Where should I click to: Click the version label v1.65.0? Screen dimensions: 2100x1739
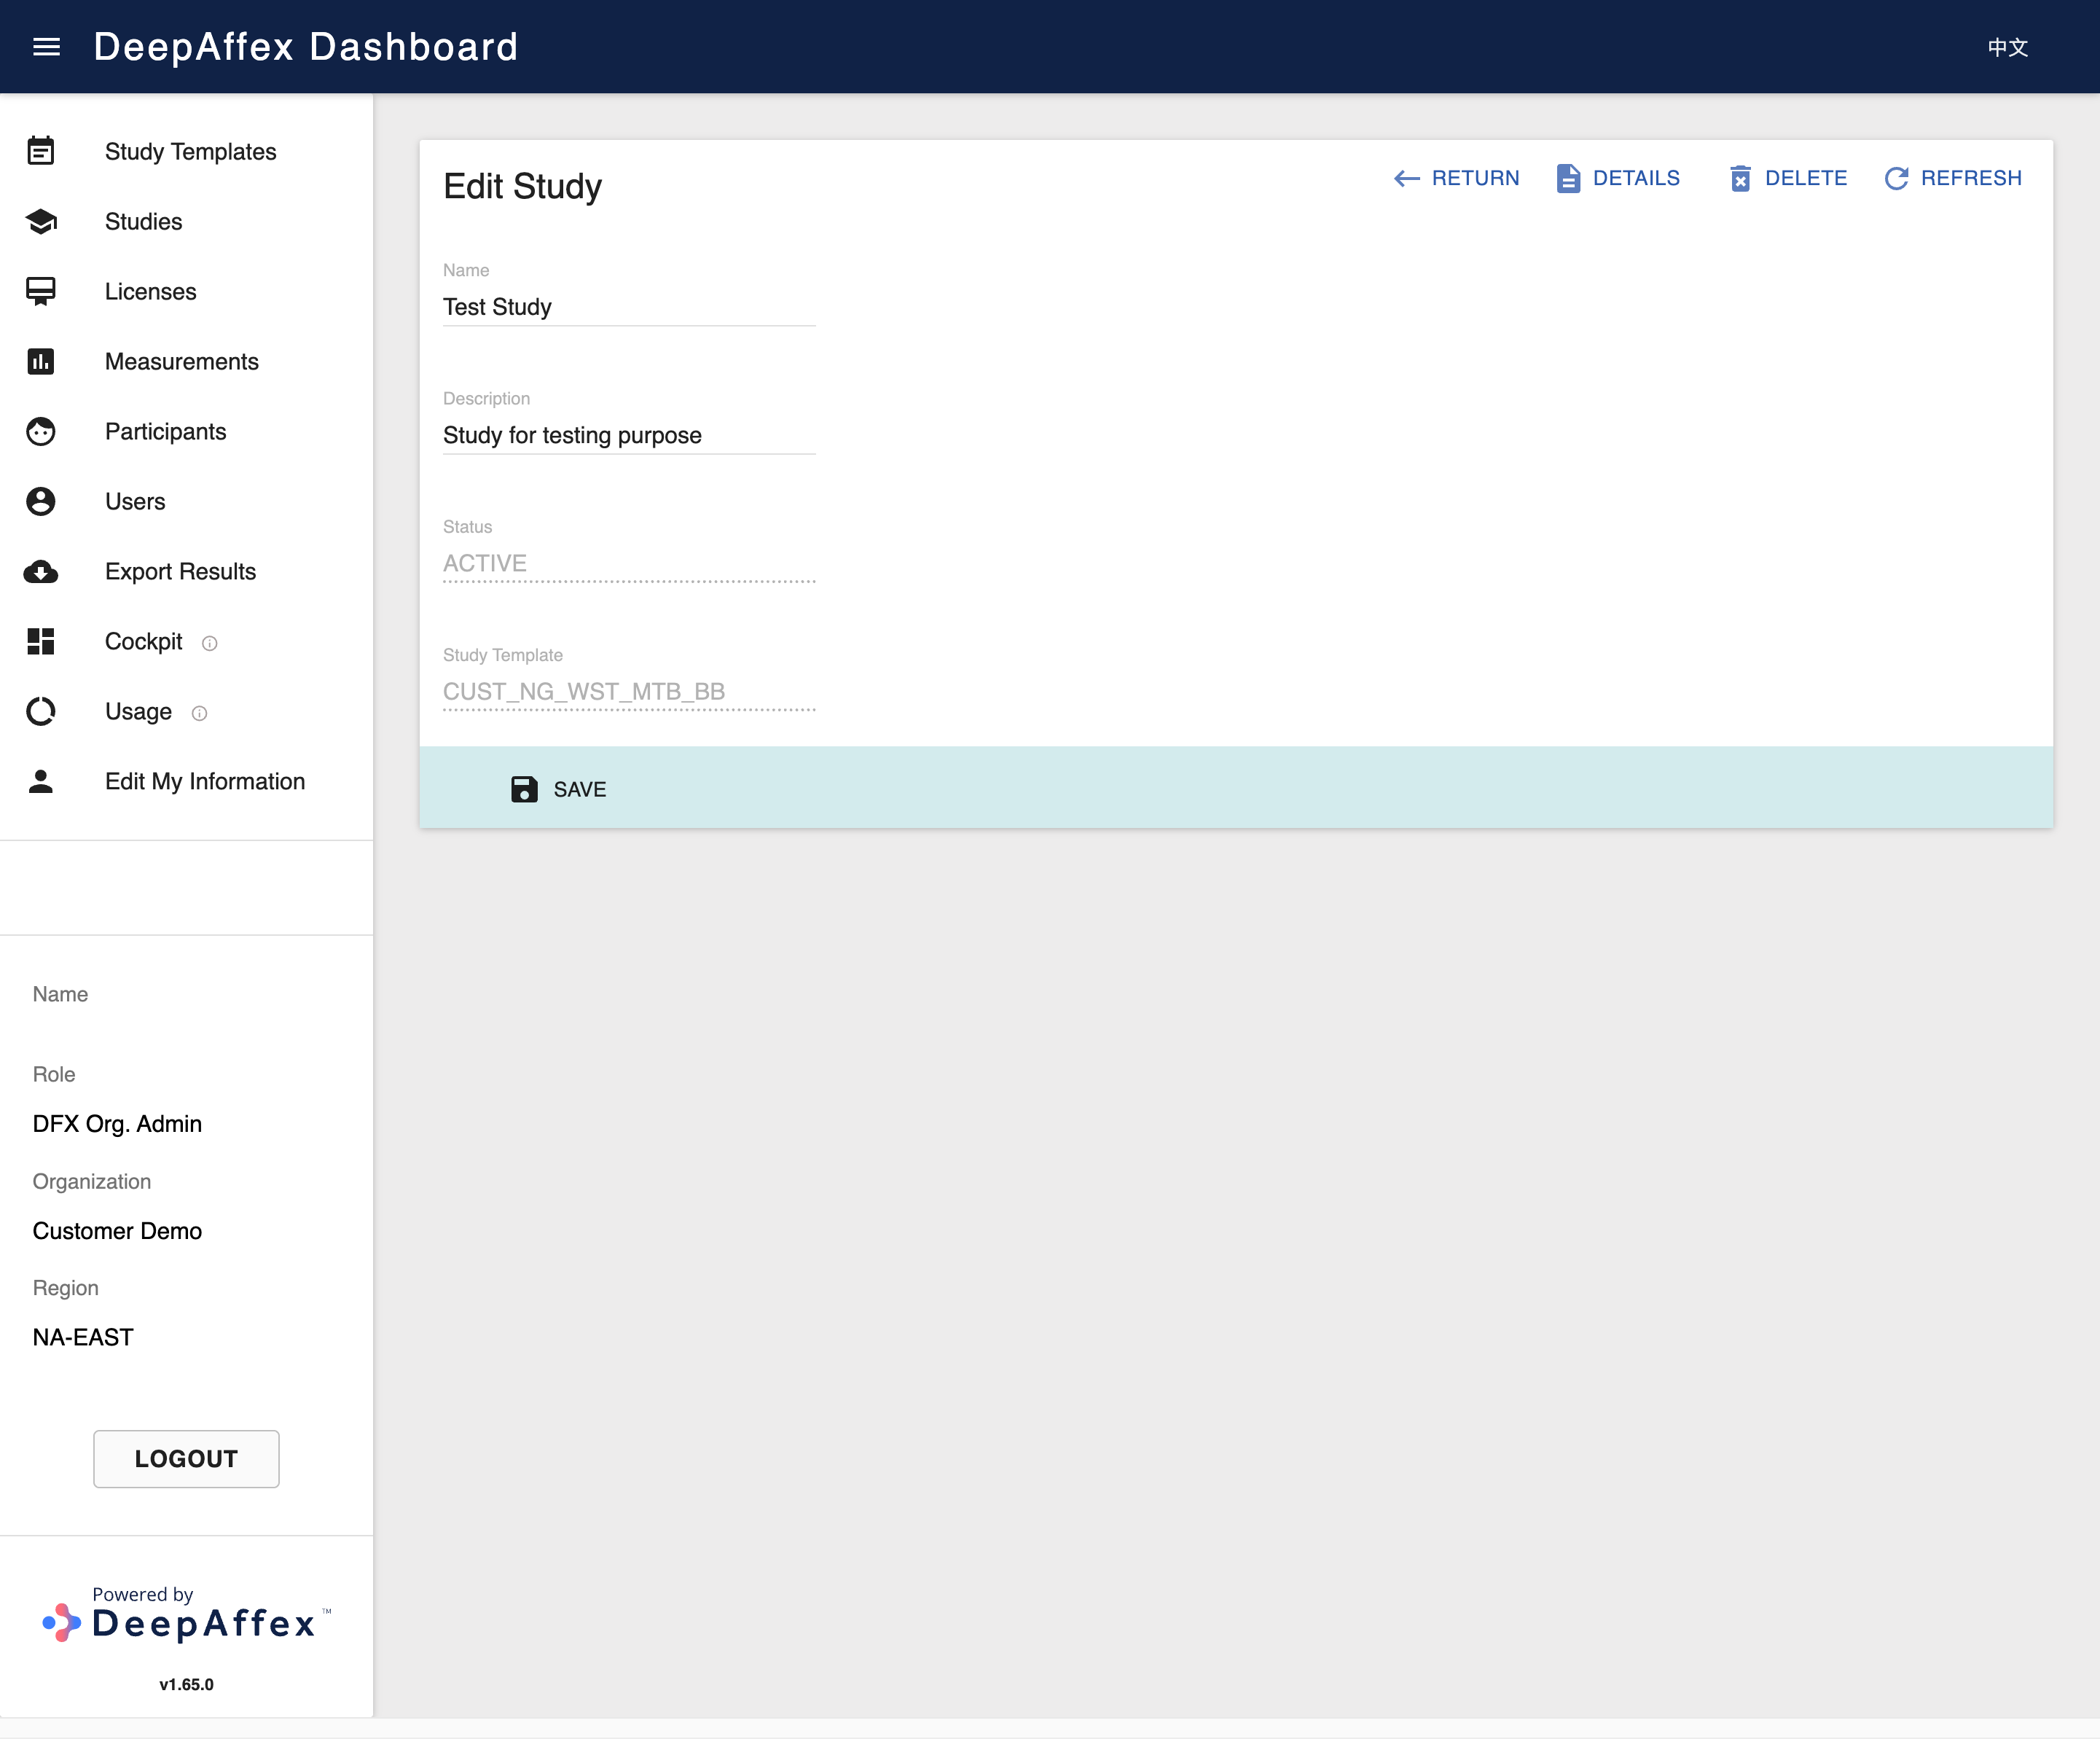[x=186, y=1684]
